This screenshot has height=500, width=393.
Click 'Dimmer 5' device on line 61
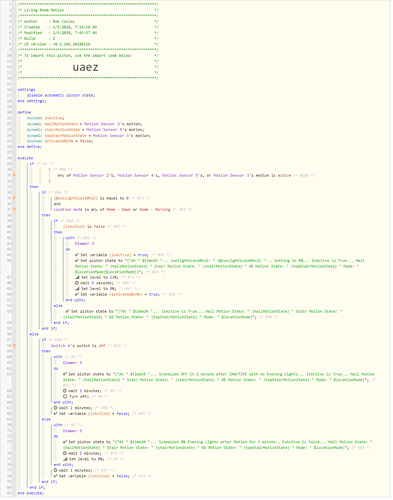coord(72,362)
